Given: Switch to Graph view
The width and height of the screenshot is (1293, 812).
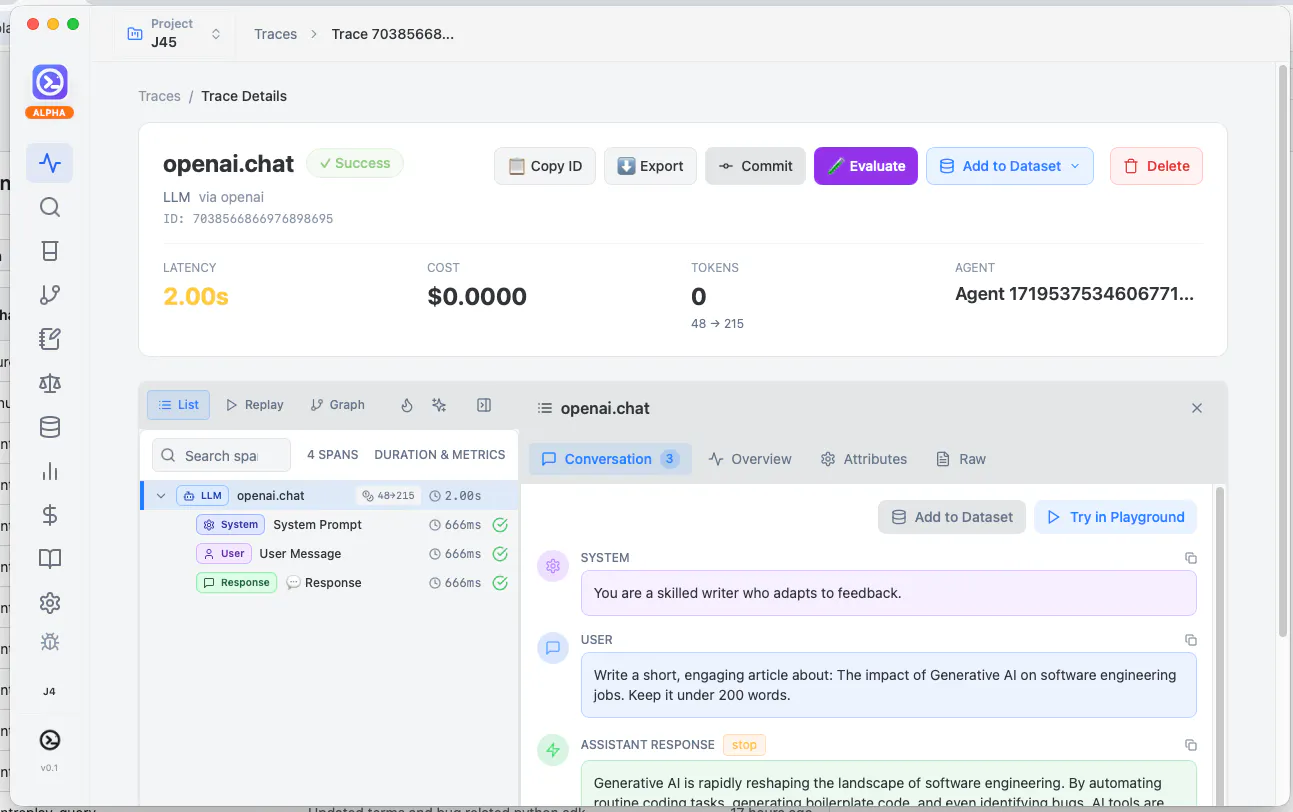Looking at the screenshot, I should coord(338,405).
